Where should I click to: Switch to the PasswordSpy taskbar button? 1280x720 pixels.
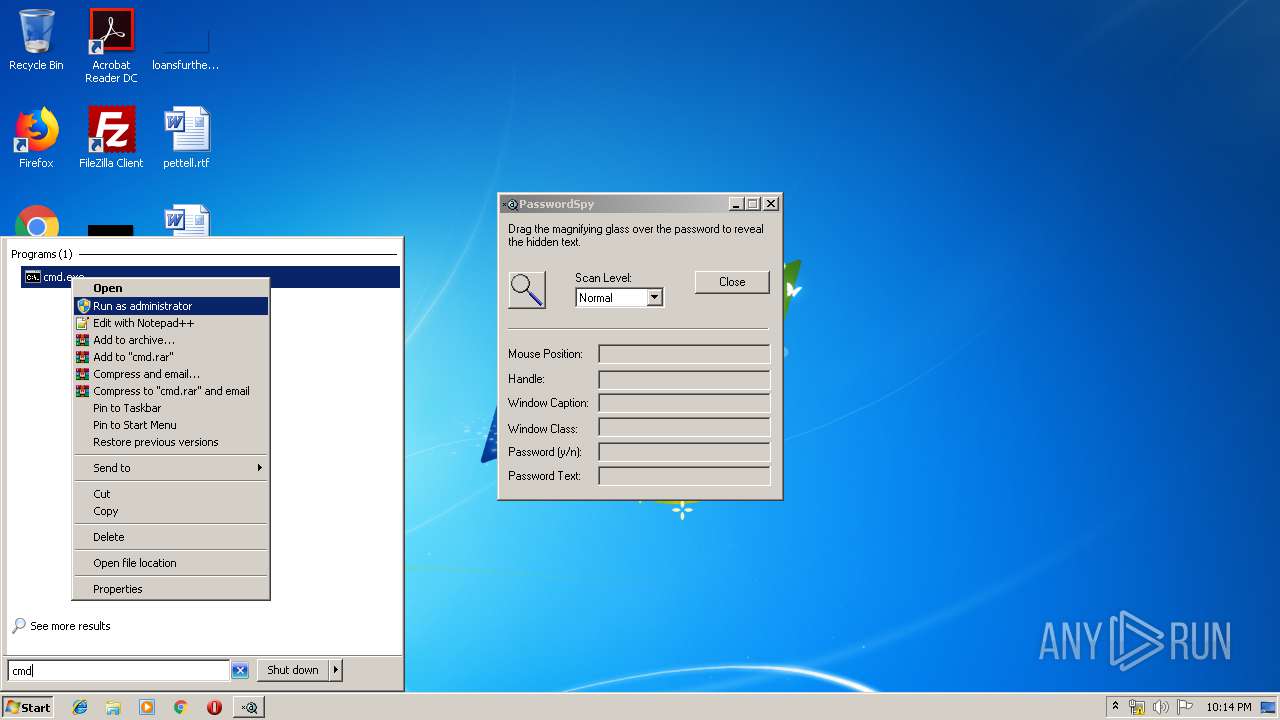click(x=249, y=707)
